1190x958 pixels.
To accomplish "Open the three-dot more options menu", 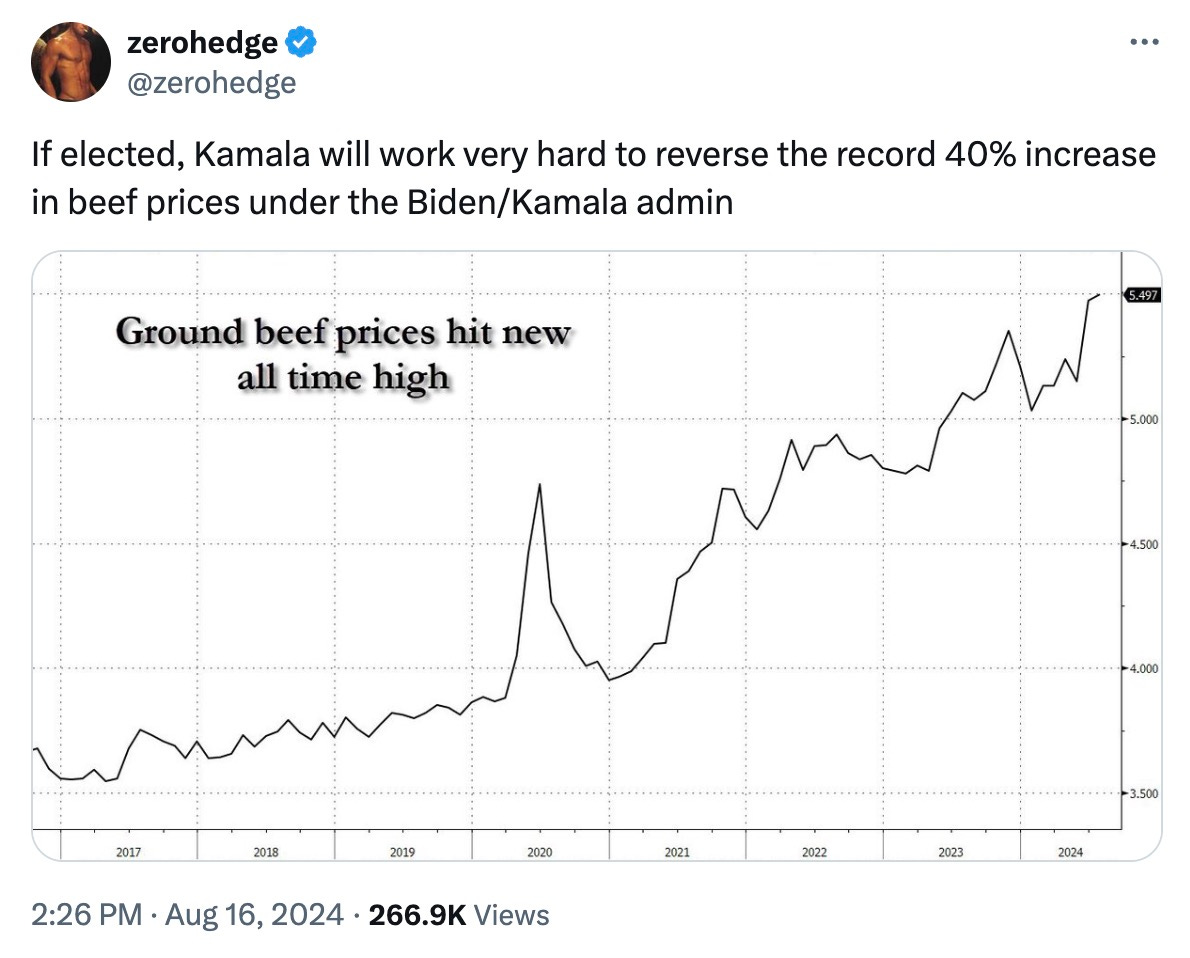I will coord(1144,42).
